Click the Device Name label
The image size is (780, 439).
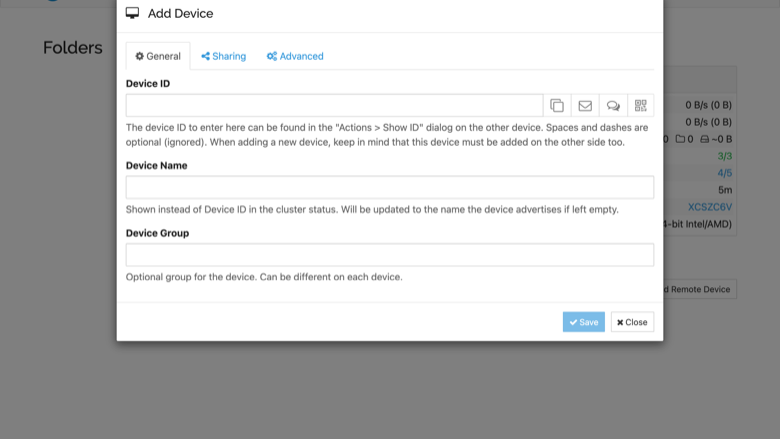pos(157,166)
